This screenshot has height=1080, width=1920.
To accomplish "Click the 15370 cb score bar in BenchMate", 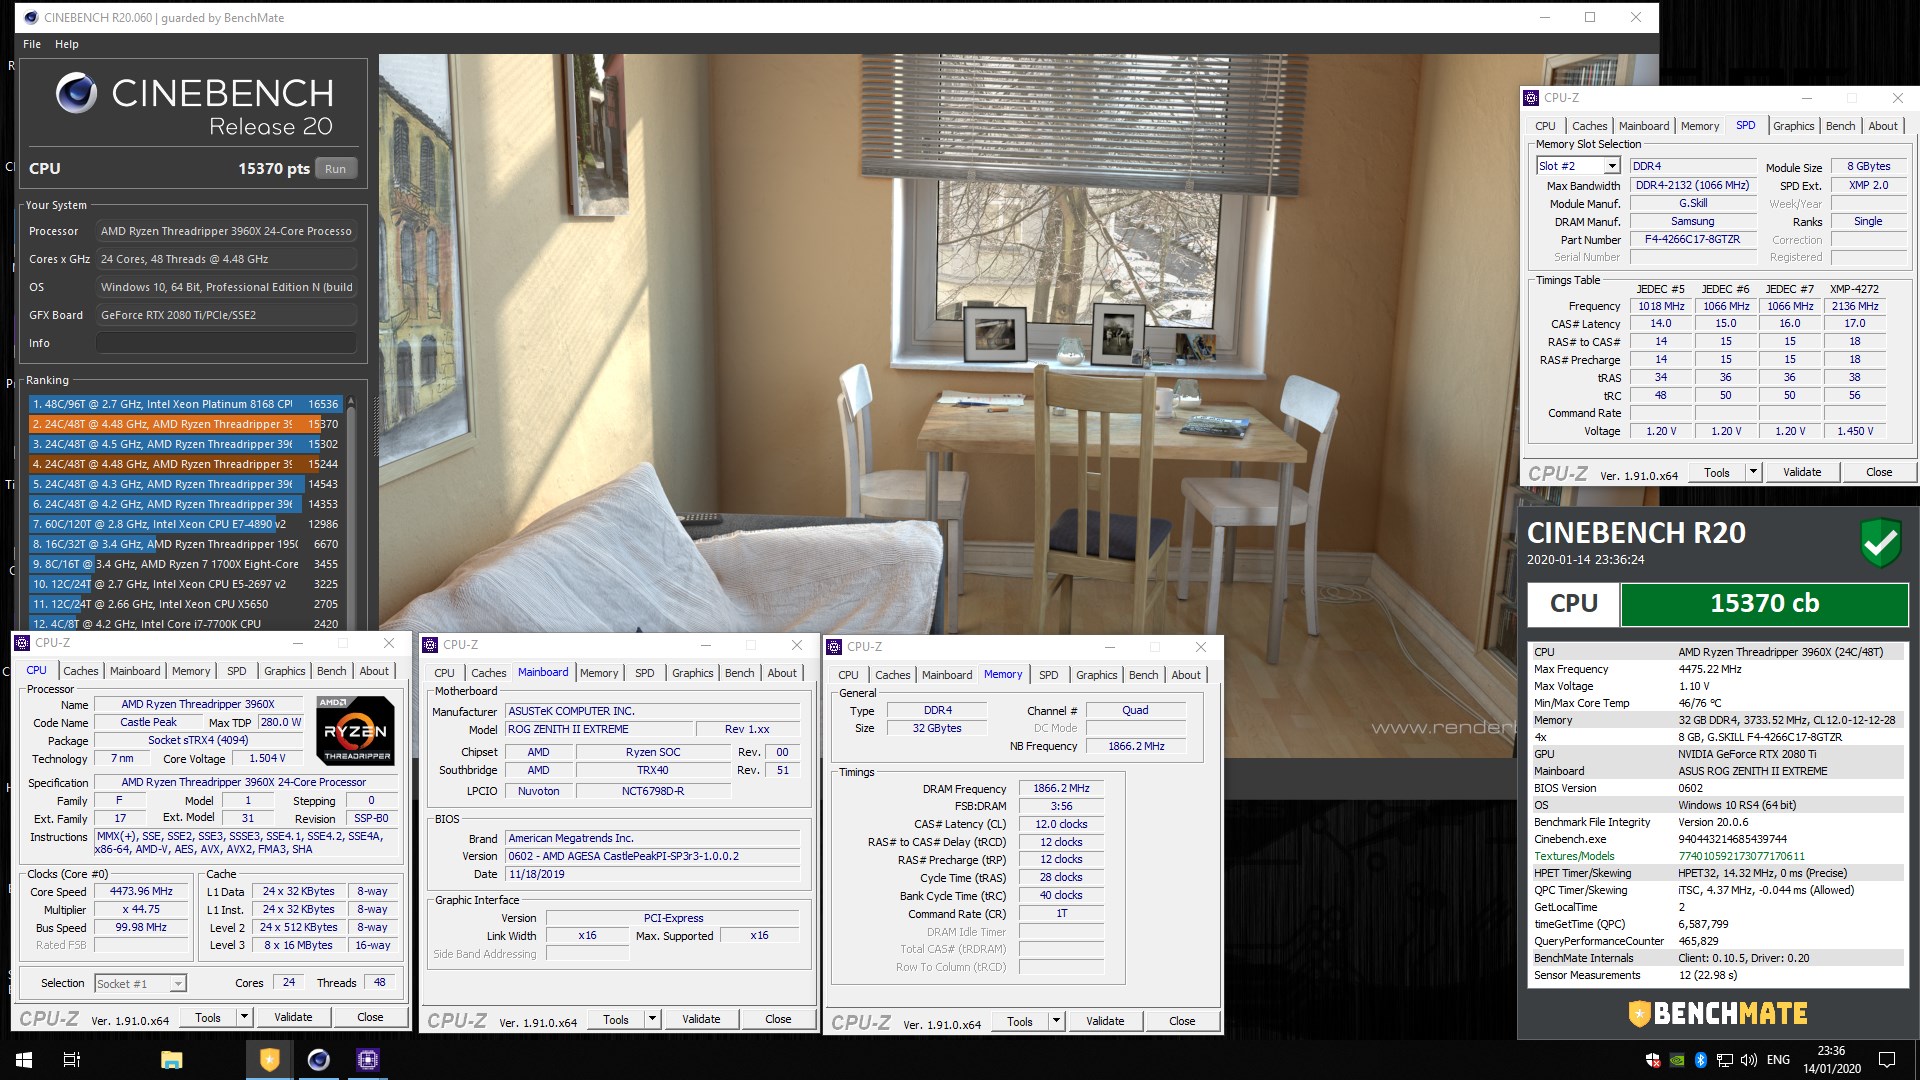I will click(x=1764, y=604).
